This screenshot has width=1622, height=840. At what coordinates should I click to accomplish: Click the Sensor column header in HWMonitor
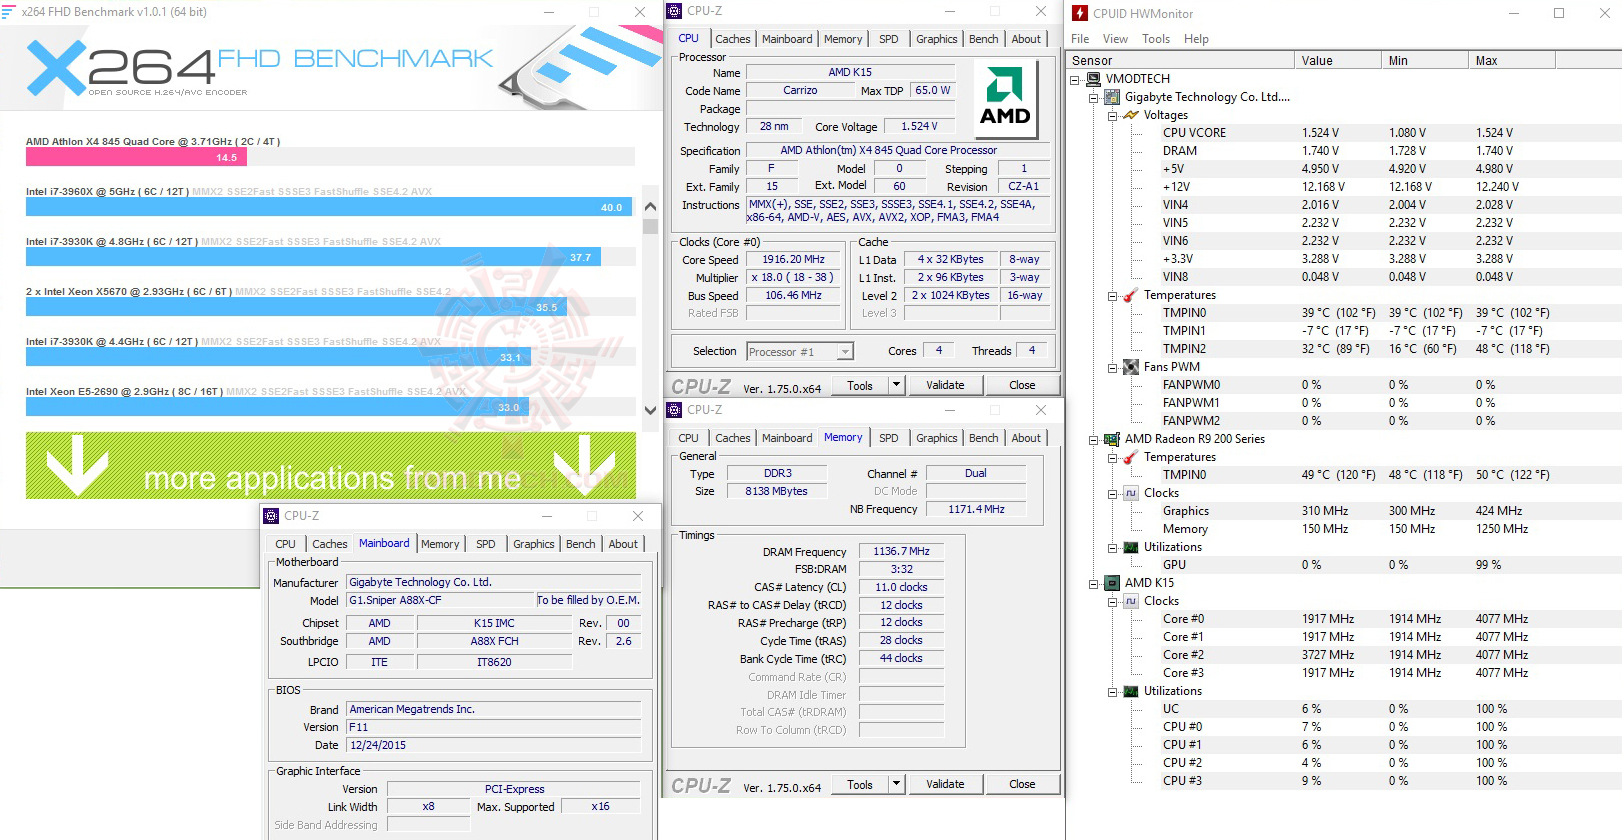point(1180,61)
